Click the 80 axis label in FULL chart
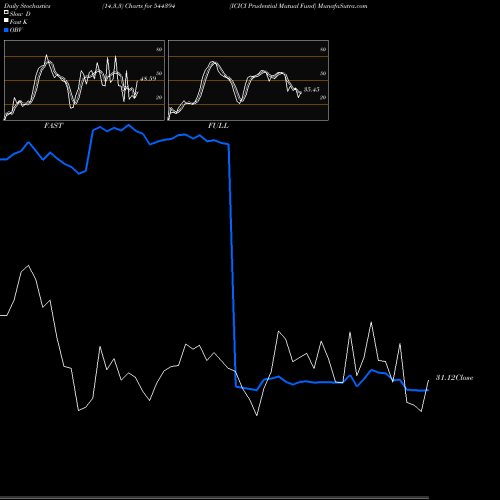500x500 pixels. point(323,49)
